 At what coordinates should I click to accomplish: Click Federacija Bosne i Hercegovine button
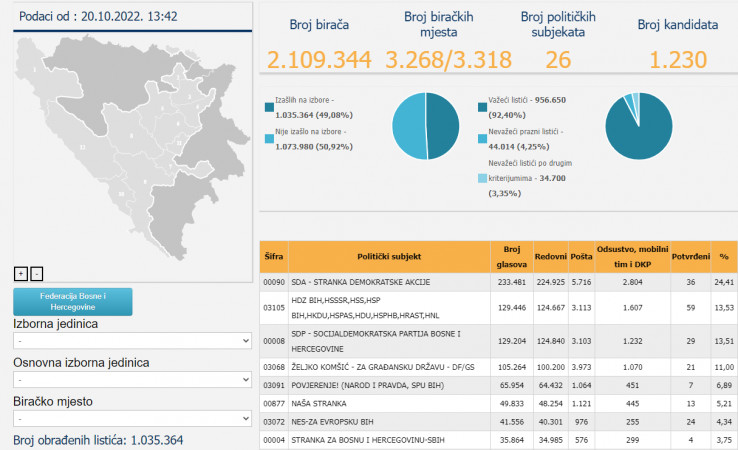pos(72,302)
